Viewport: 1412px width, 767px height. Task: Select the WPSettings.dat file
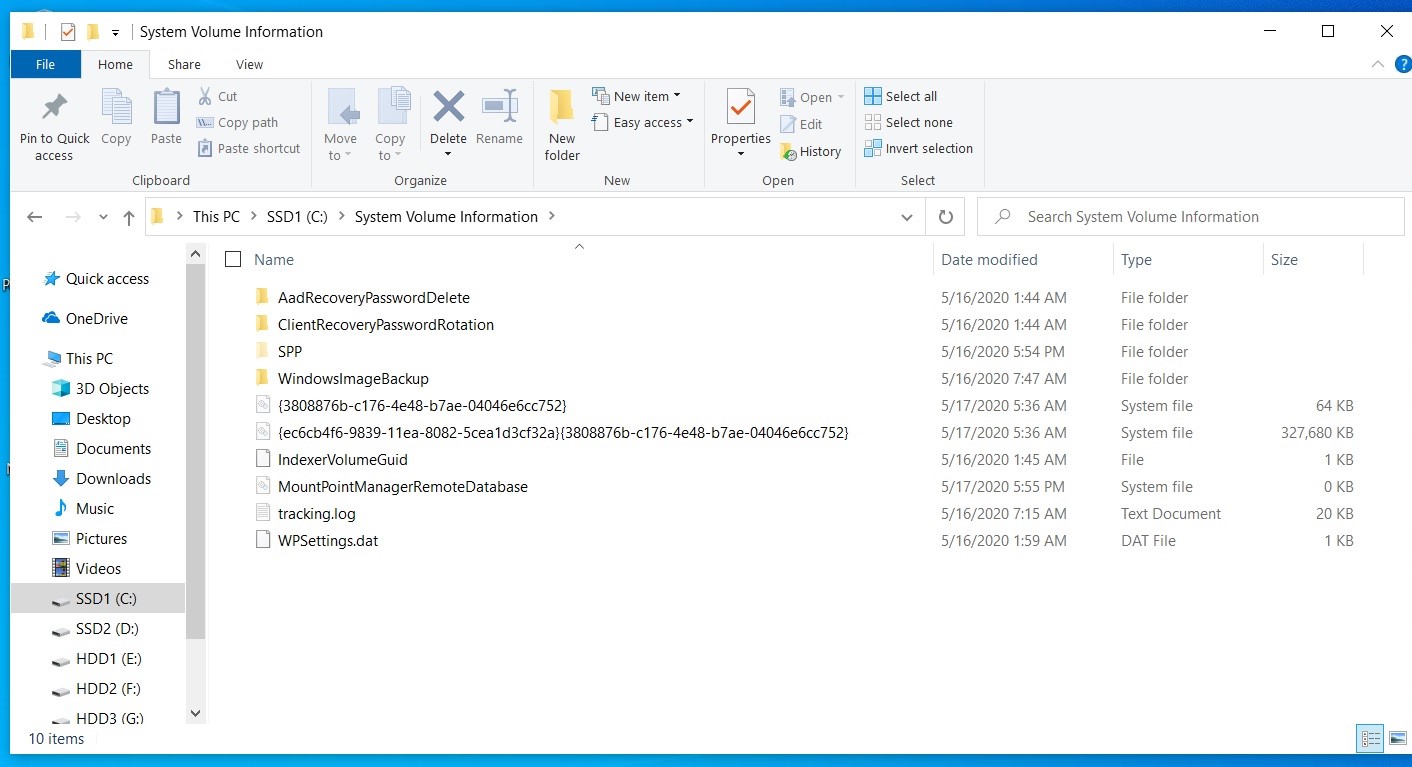pyautogui.click(x=328, y=540)
